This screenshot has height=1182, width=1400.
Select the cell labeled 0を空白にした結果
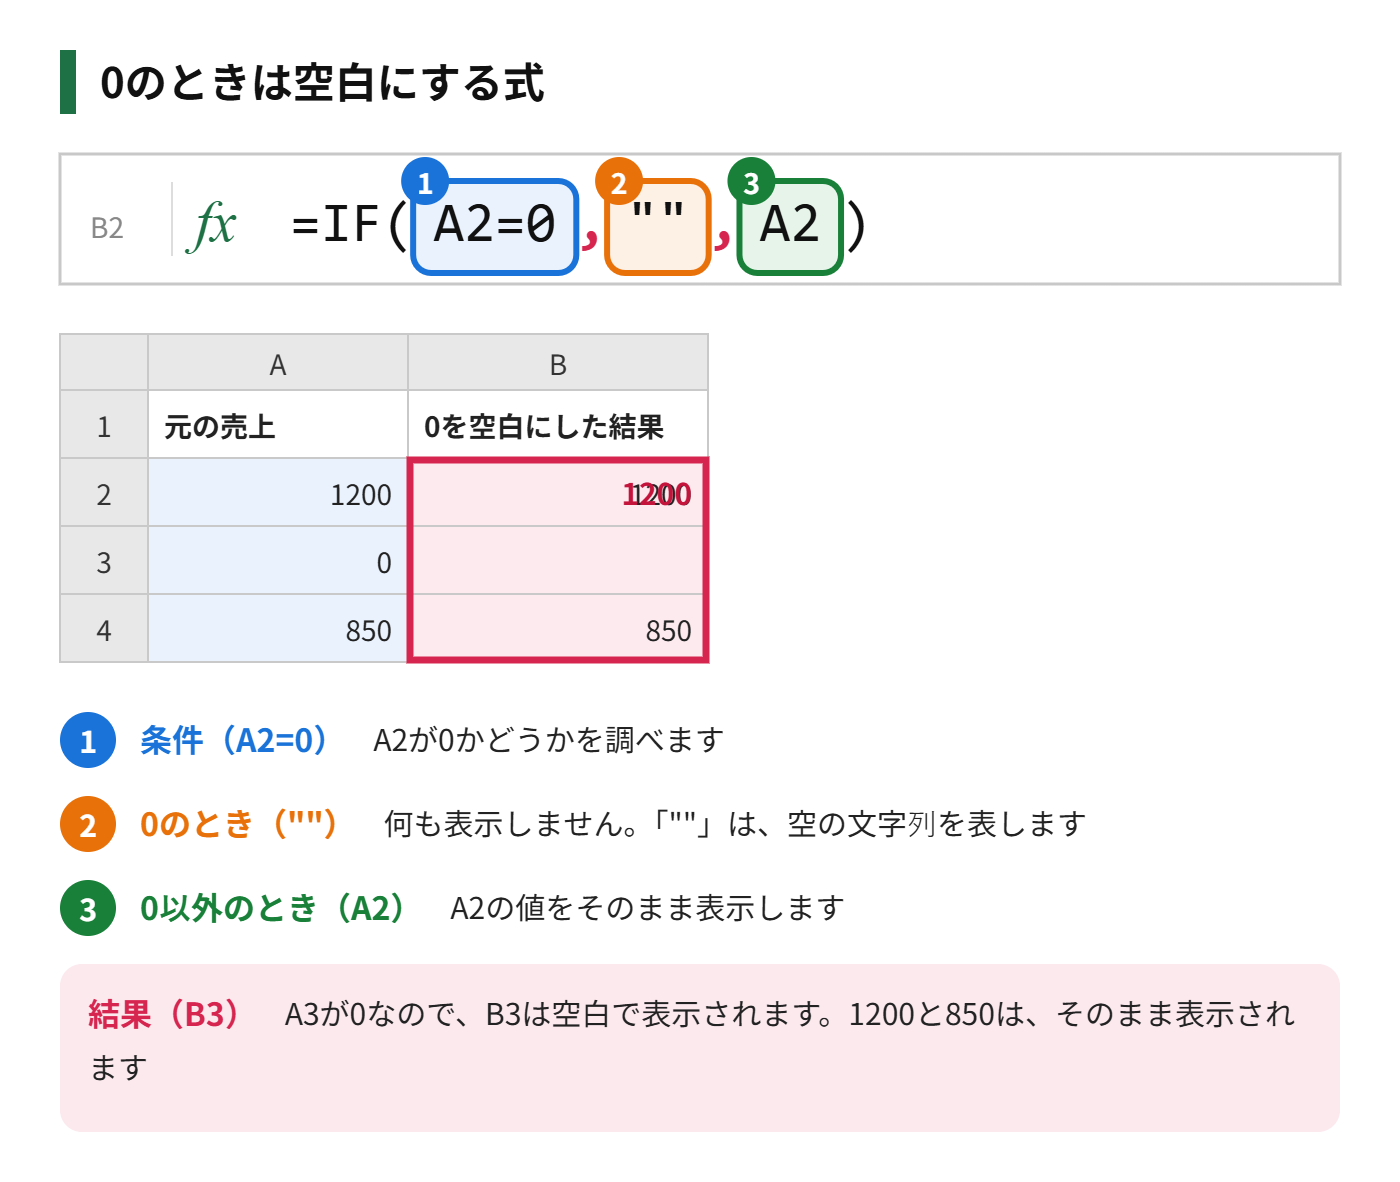point(558,425)
